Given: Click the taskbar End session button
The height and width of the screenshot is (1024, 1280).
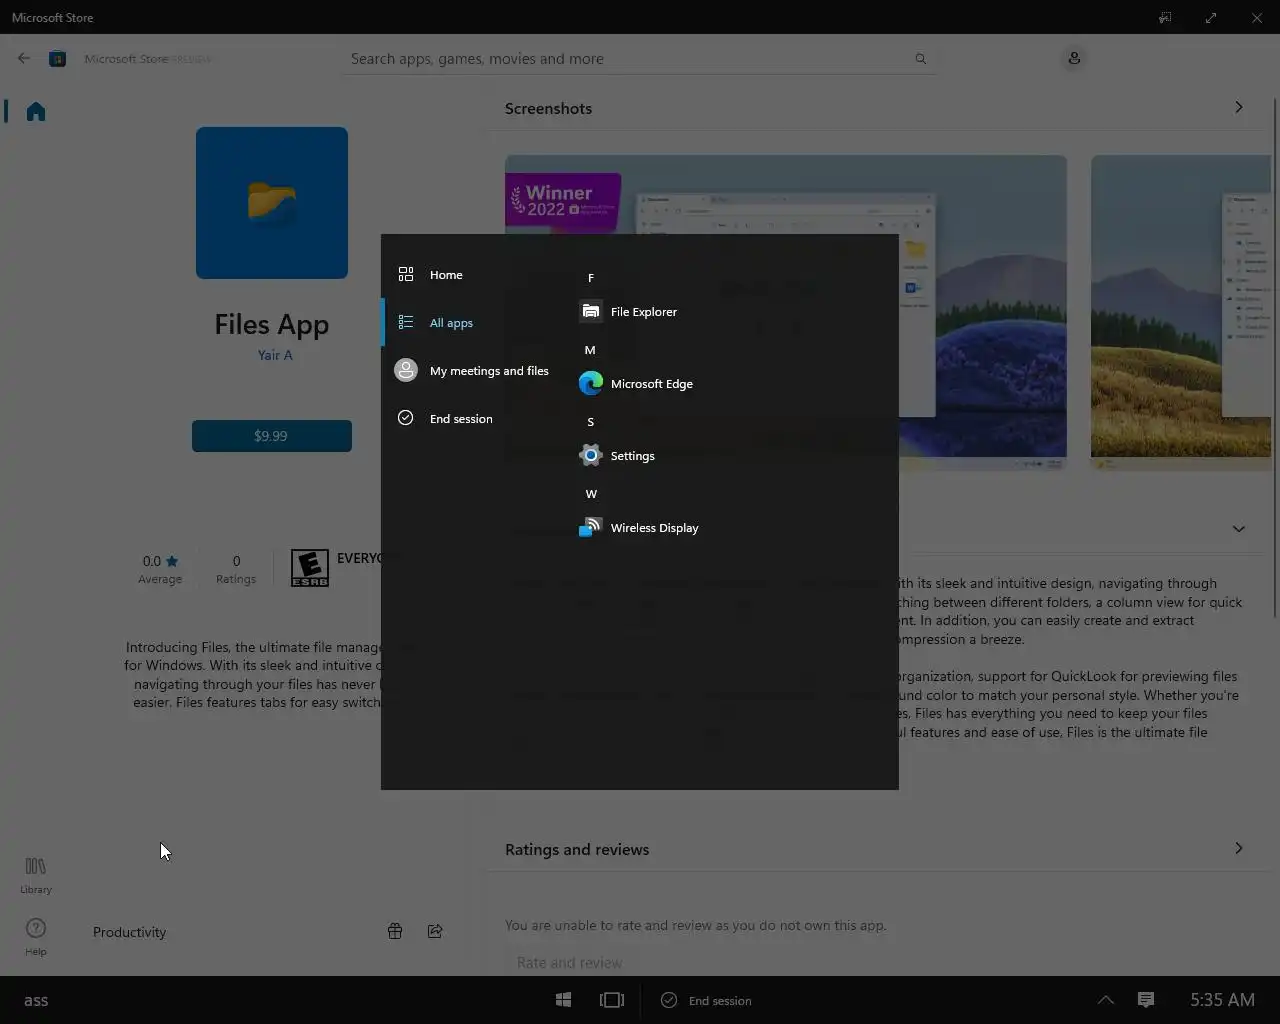Looking at the screenshot, I should 706,1000.
